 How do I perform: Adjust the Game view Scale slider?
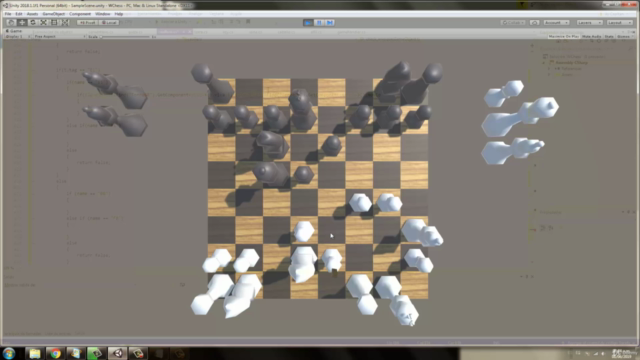[126, 37]
